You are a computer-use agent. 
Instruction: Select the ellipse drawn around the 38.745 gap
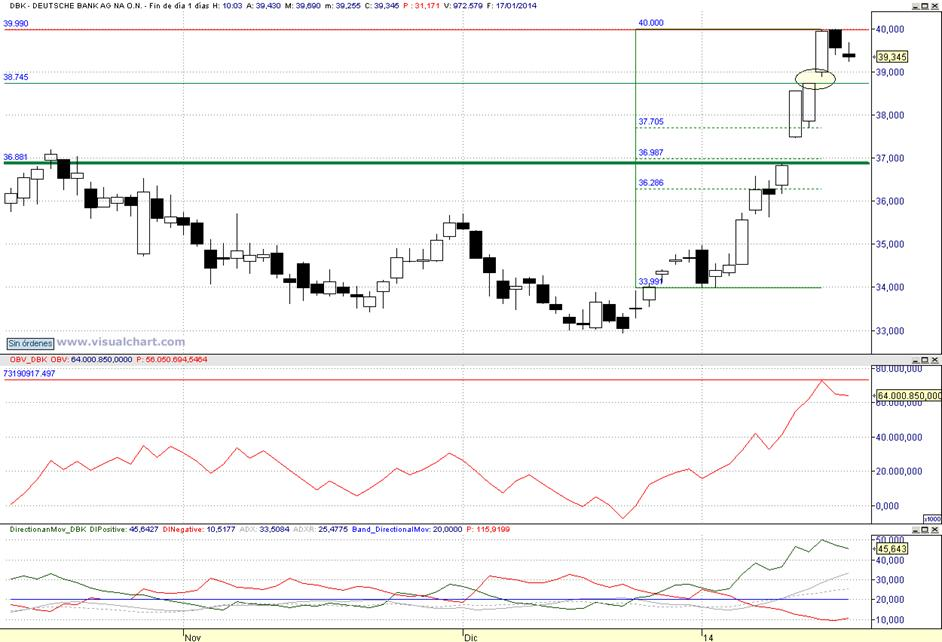(815, 78)
